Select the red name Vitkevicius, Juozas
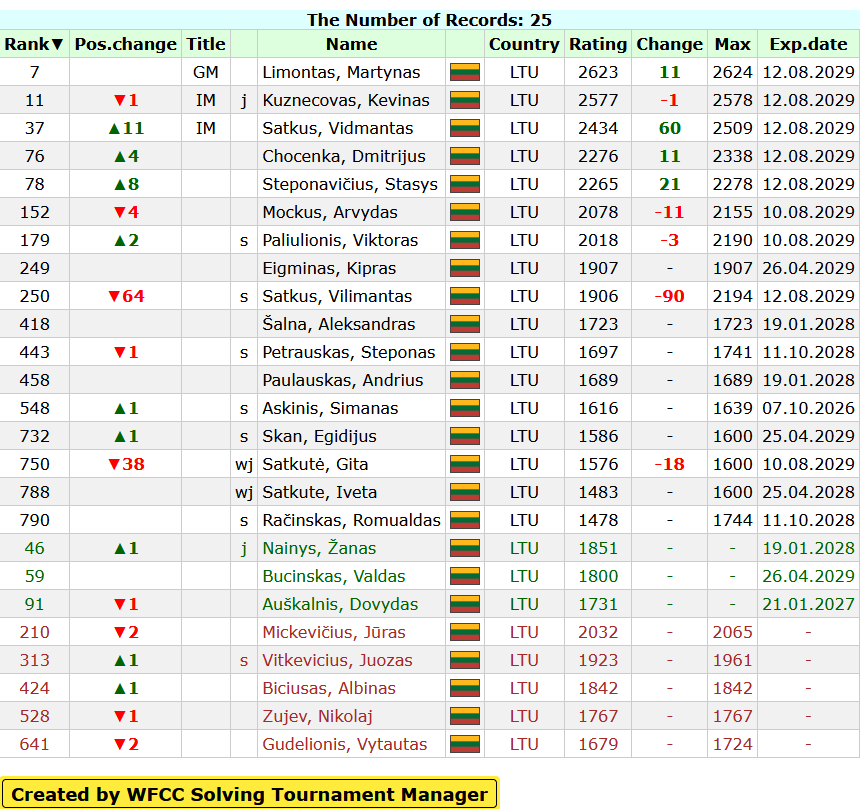The height and width of the screenshot is (809, 863). [337, 660]
